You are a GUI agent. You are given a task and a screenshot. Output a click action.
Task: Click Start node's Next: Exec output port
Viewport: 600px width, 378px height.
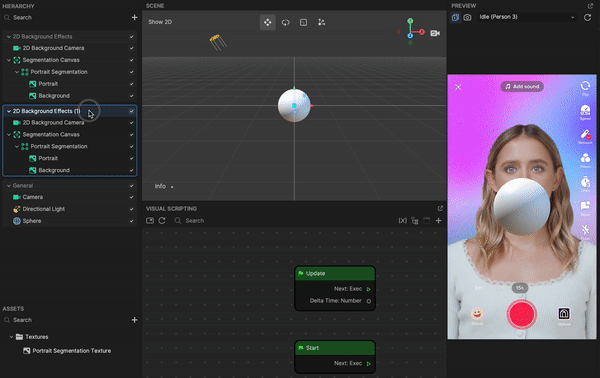click(x=368, y=364)
